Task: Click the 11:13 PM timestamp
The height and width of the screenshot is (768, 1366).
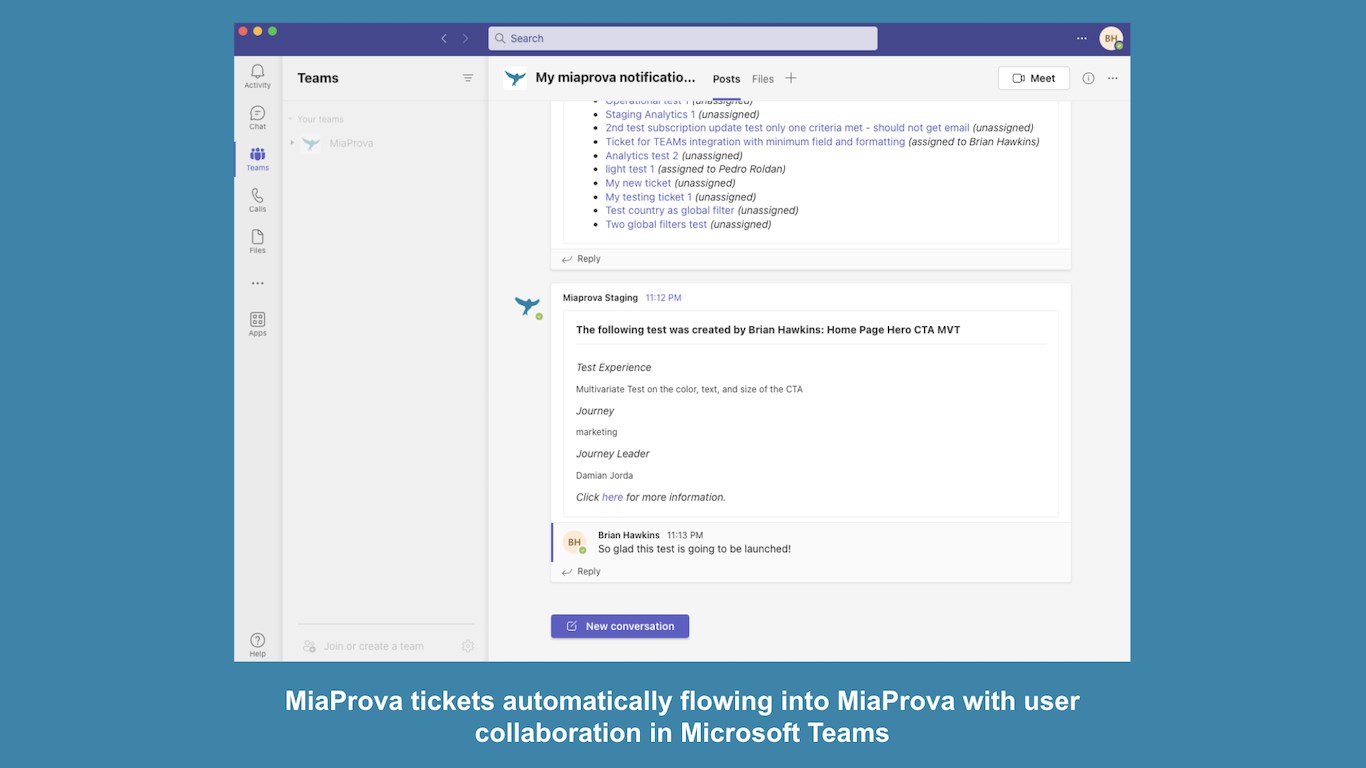Action: click(685, 535)
